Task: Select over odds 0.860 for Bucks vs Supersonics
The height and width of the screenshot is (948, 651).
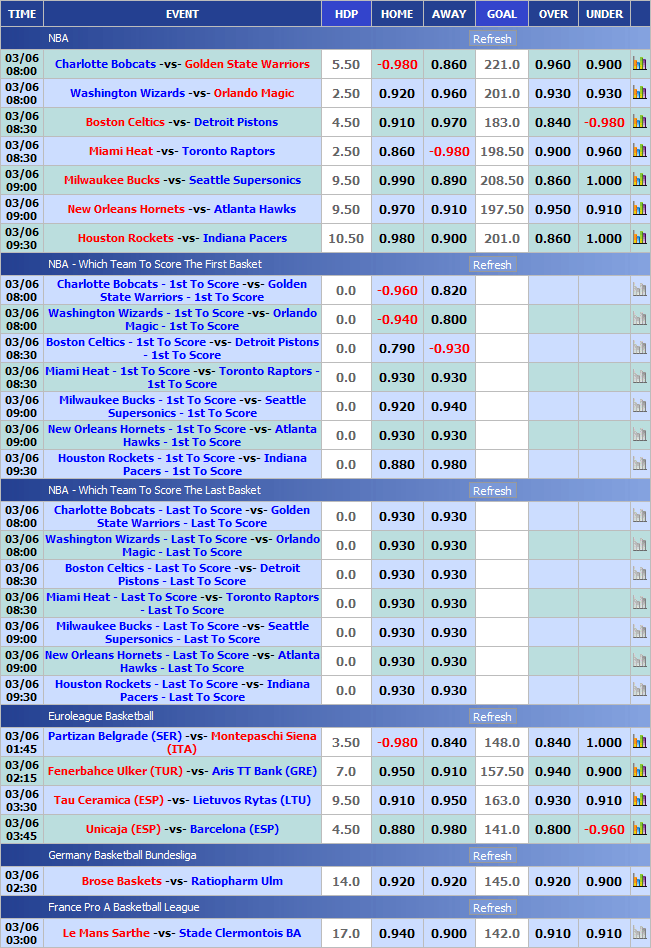Action: 553,181
